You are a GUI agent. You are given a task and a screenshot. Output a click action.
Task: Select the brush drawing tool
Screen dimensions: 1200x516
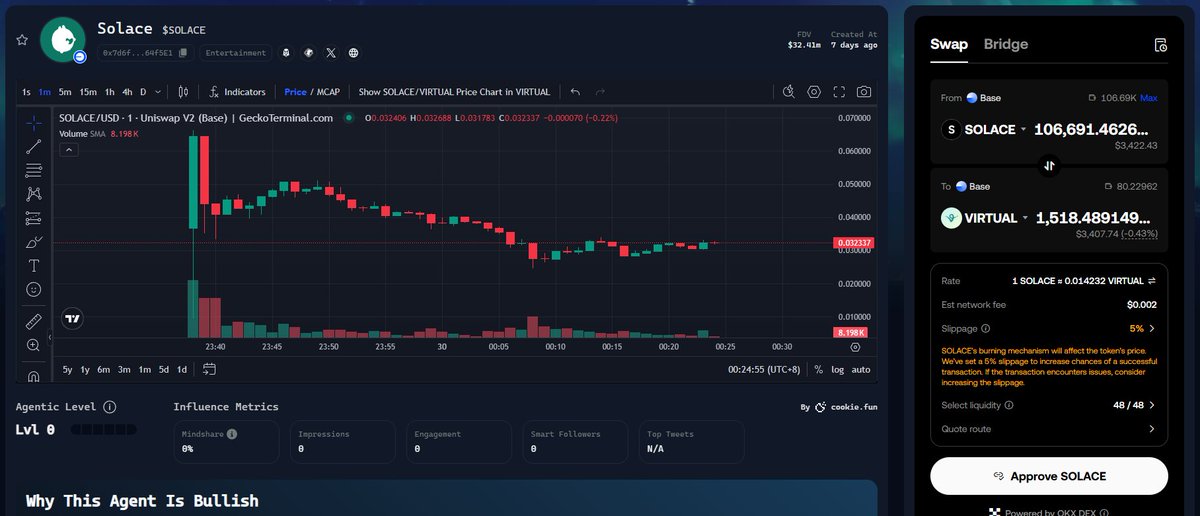(34, 242)
